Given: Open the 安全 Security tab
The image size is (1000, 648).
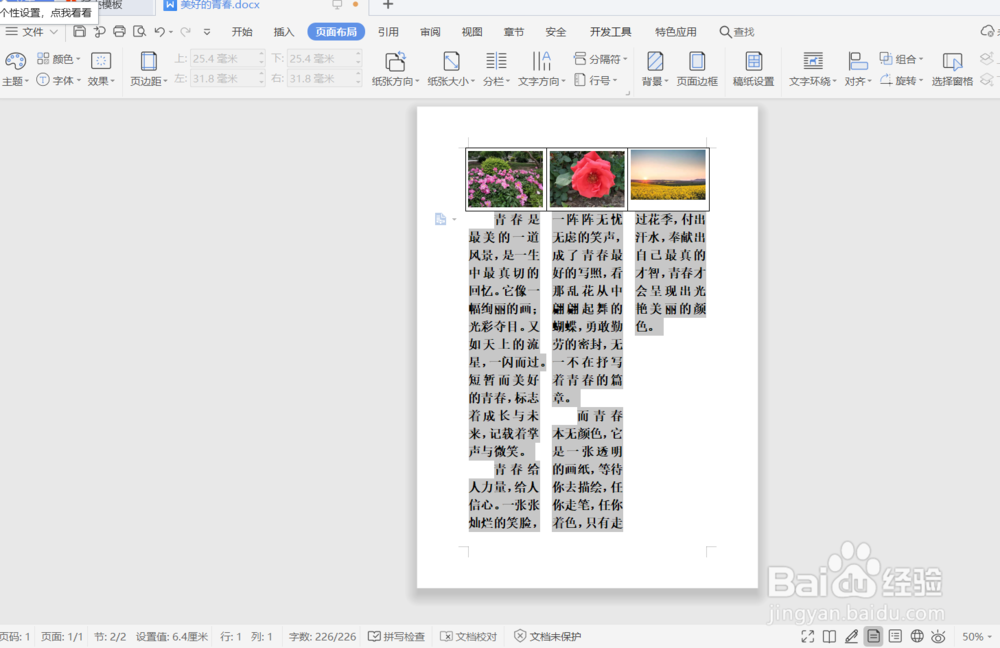Looking at the screenshot, I should point(555,31).
